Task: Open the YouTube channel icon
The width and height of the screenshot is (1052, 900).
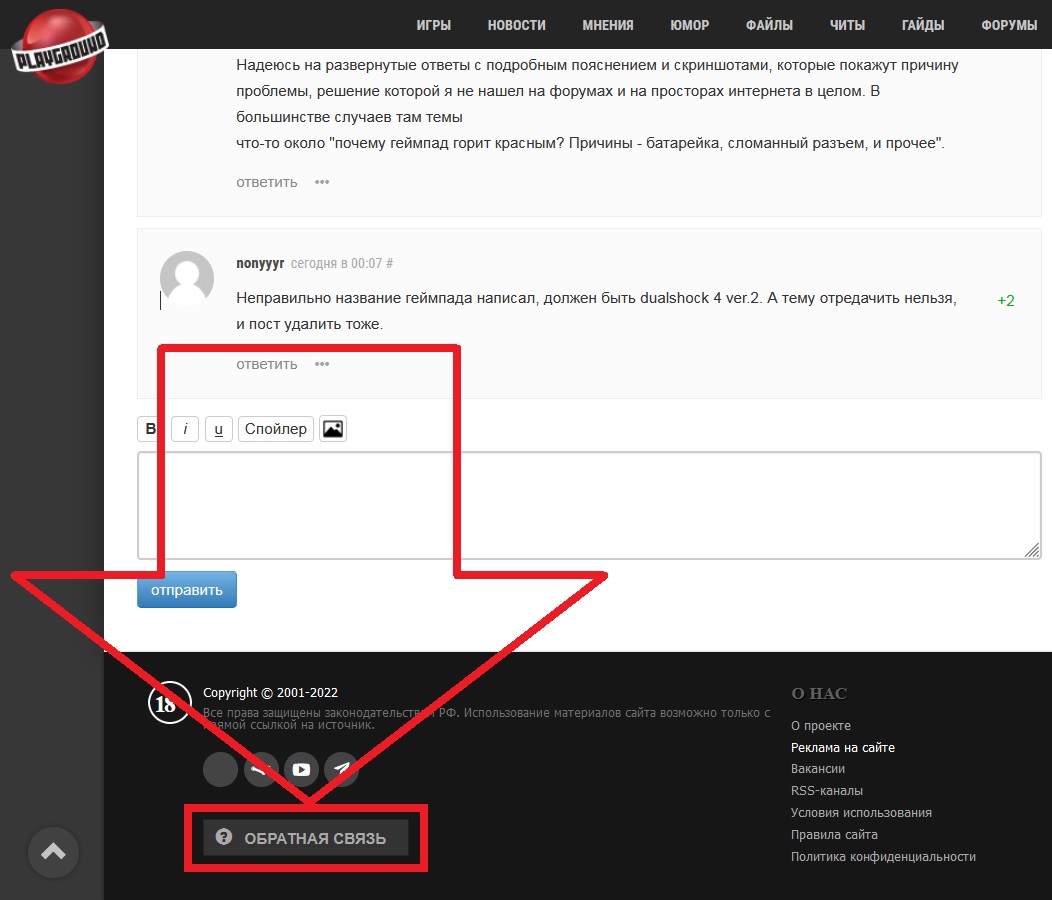Action: pyautogui.click(x=301, y=769)
